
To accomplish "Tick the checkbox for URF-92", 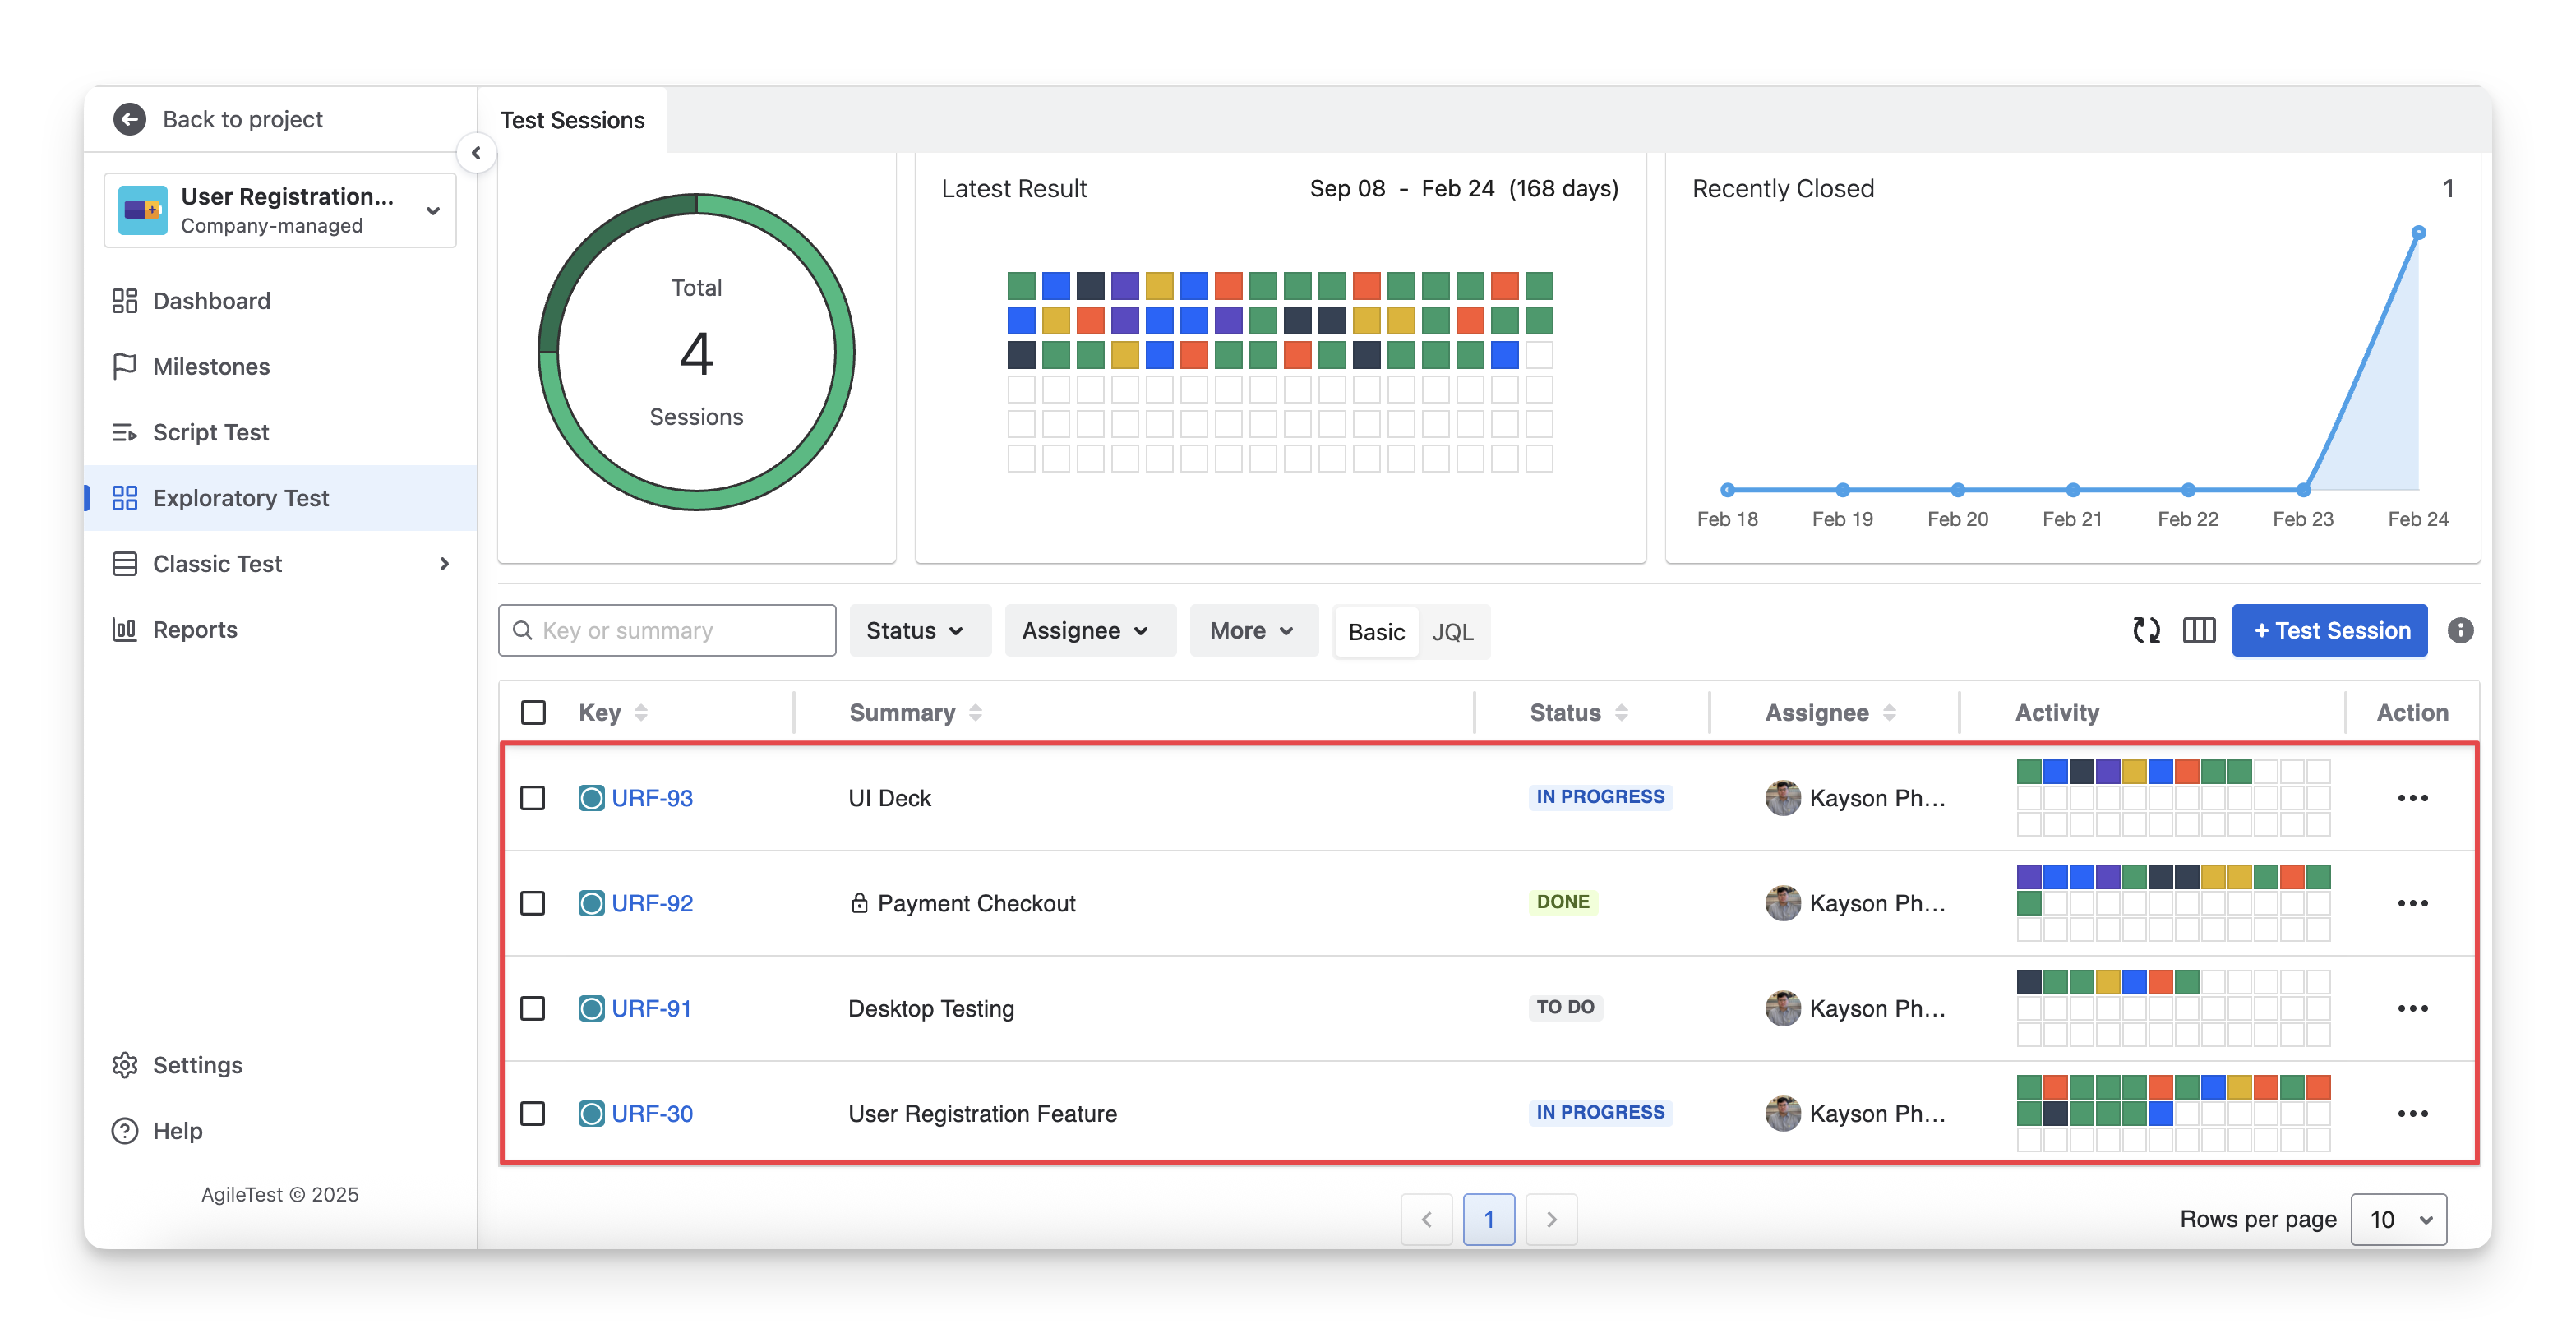I will pyautogui.click(x=533, y=903).
